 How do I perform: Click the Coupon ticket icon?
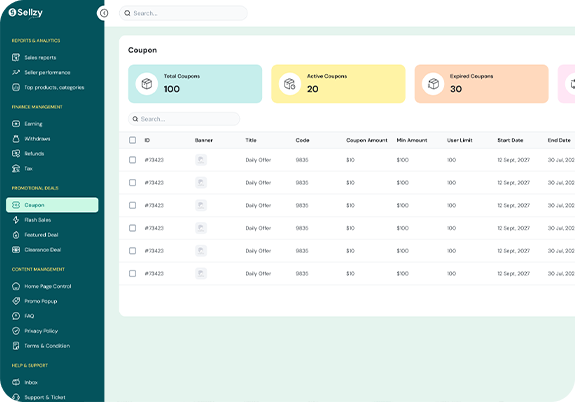click(x=16, y=205)
